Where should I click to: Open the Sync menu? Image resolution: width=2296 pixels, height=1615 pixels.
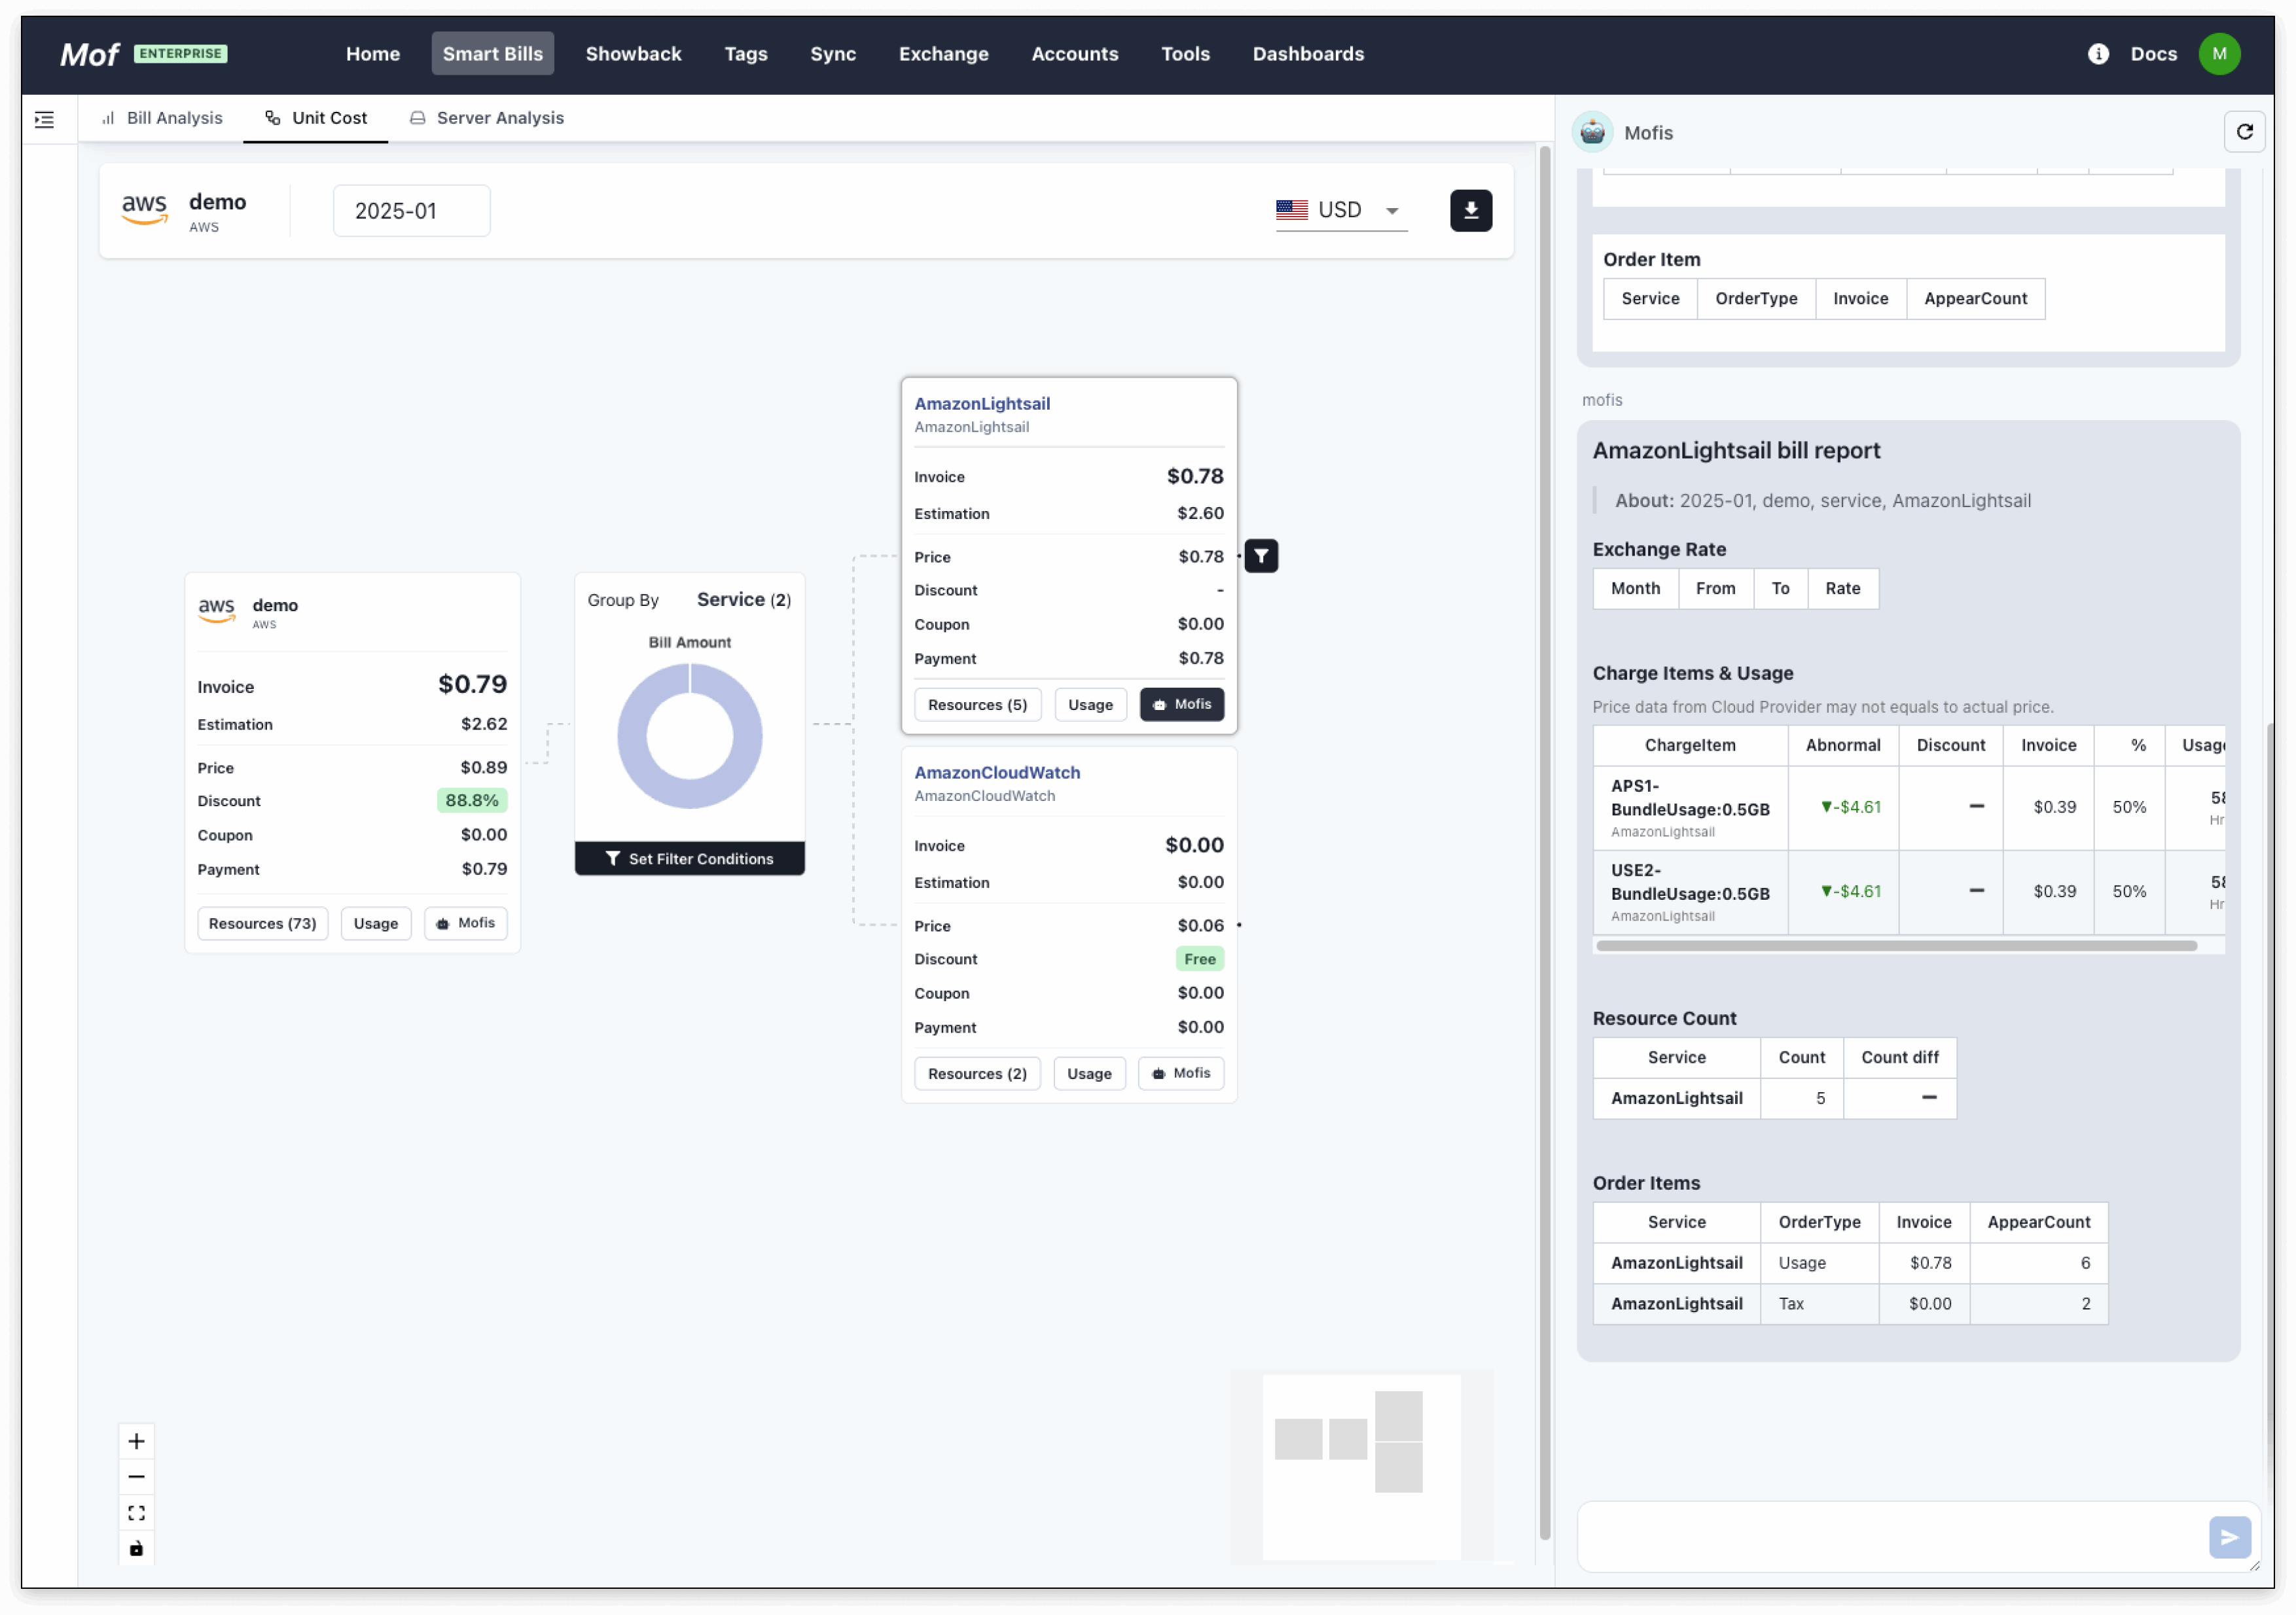click(x=833, y=54)
